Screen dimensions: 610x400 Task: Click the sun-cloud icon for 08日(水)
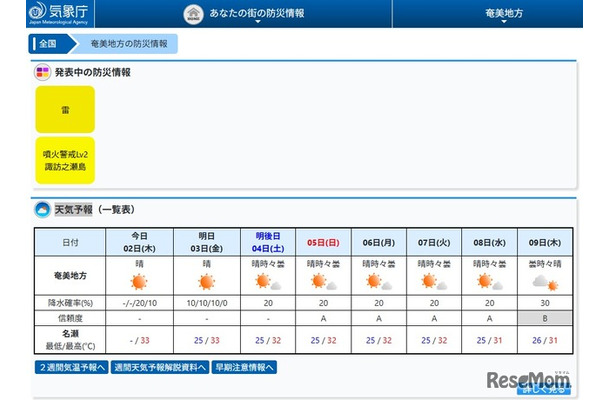489,282
